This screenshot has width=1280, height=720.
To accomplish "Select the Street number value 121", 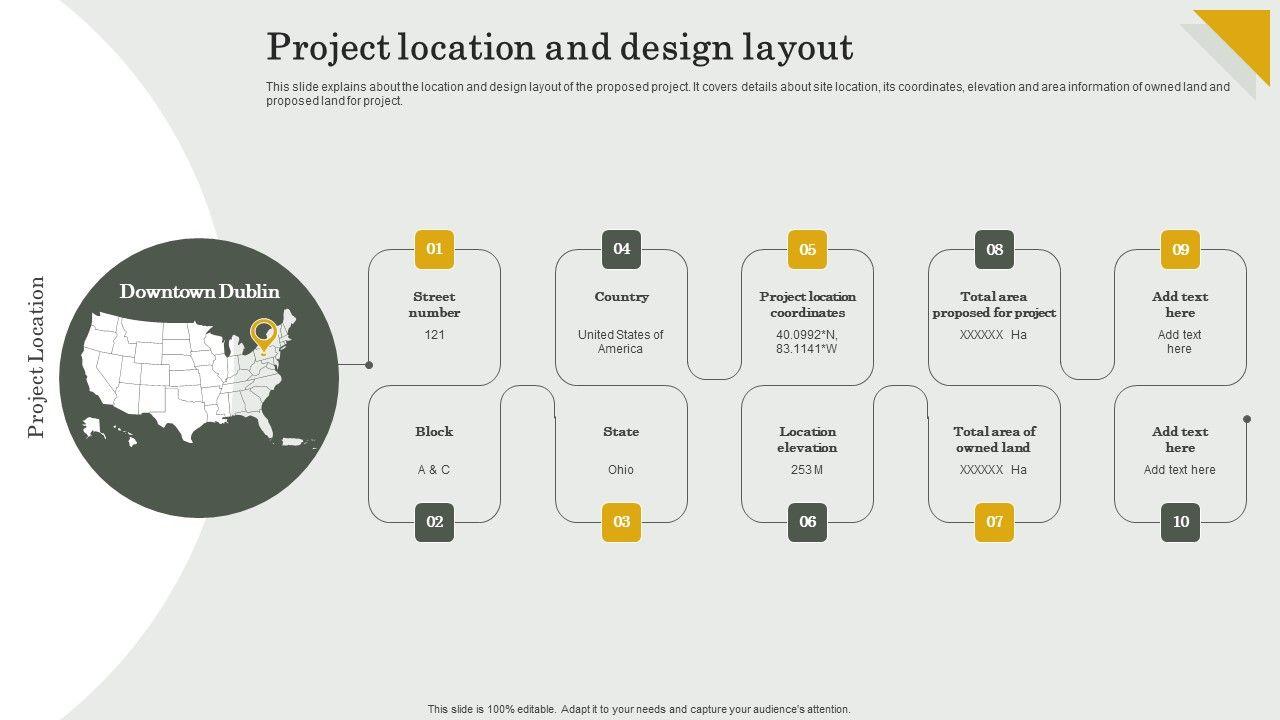I will click(434, 335).
